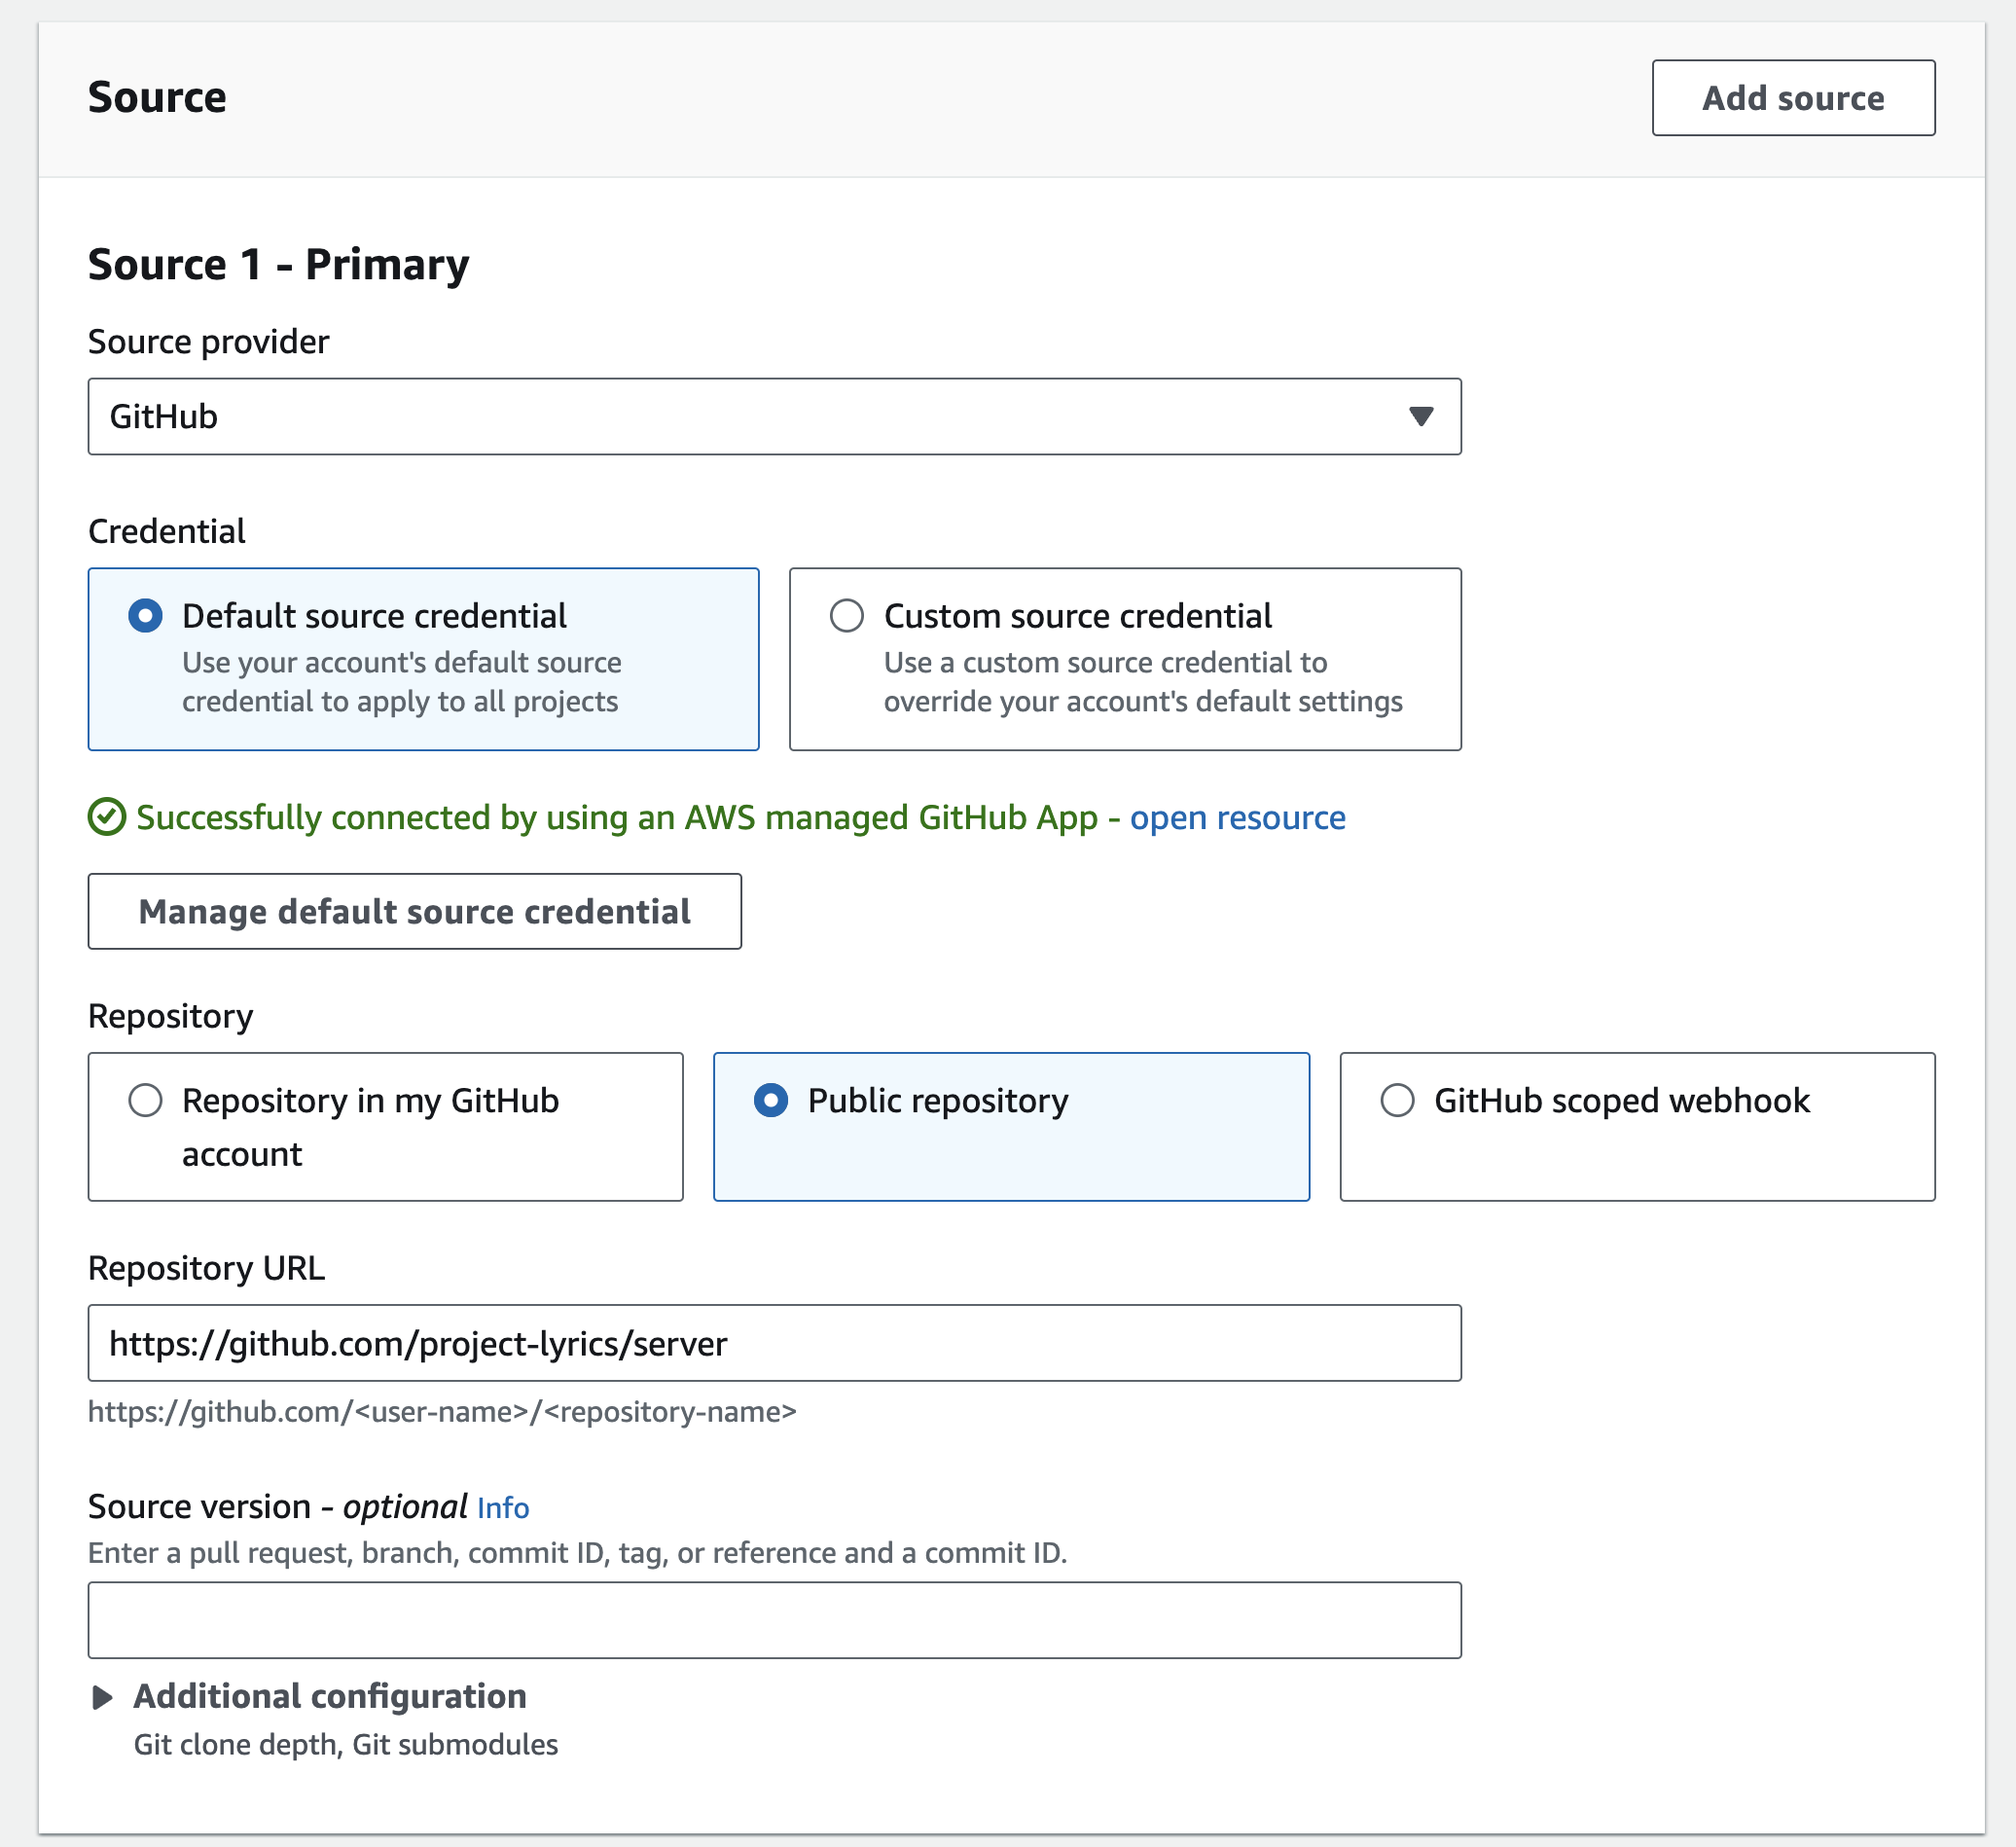
Task: Click the empty Source version field
Action: click(x=773, y=1620)
